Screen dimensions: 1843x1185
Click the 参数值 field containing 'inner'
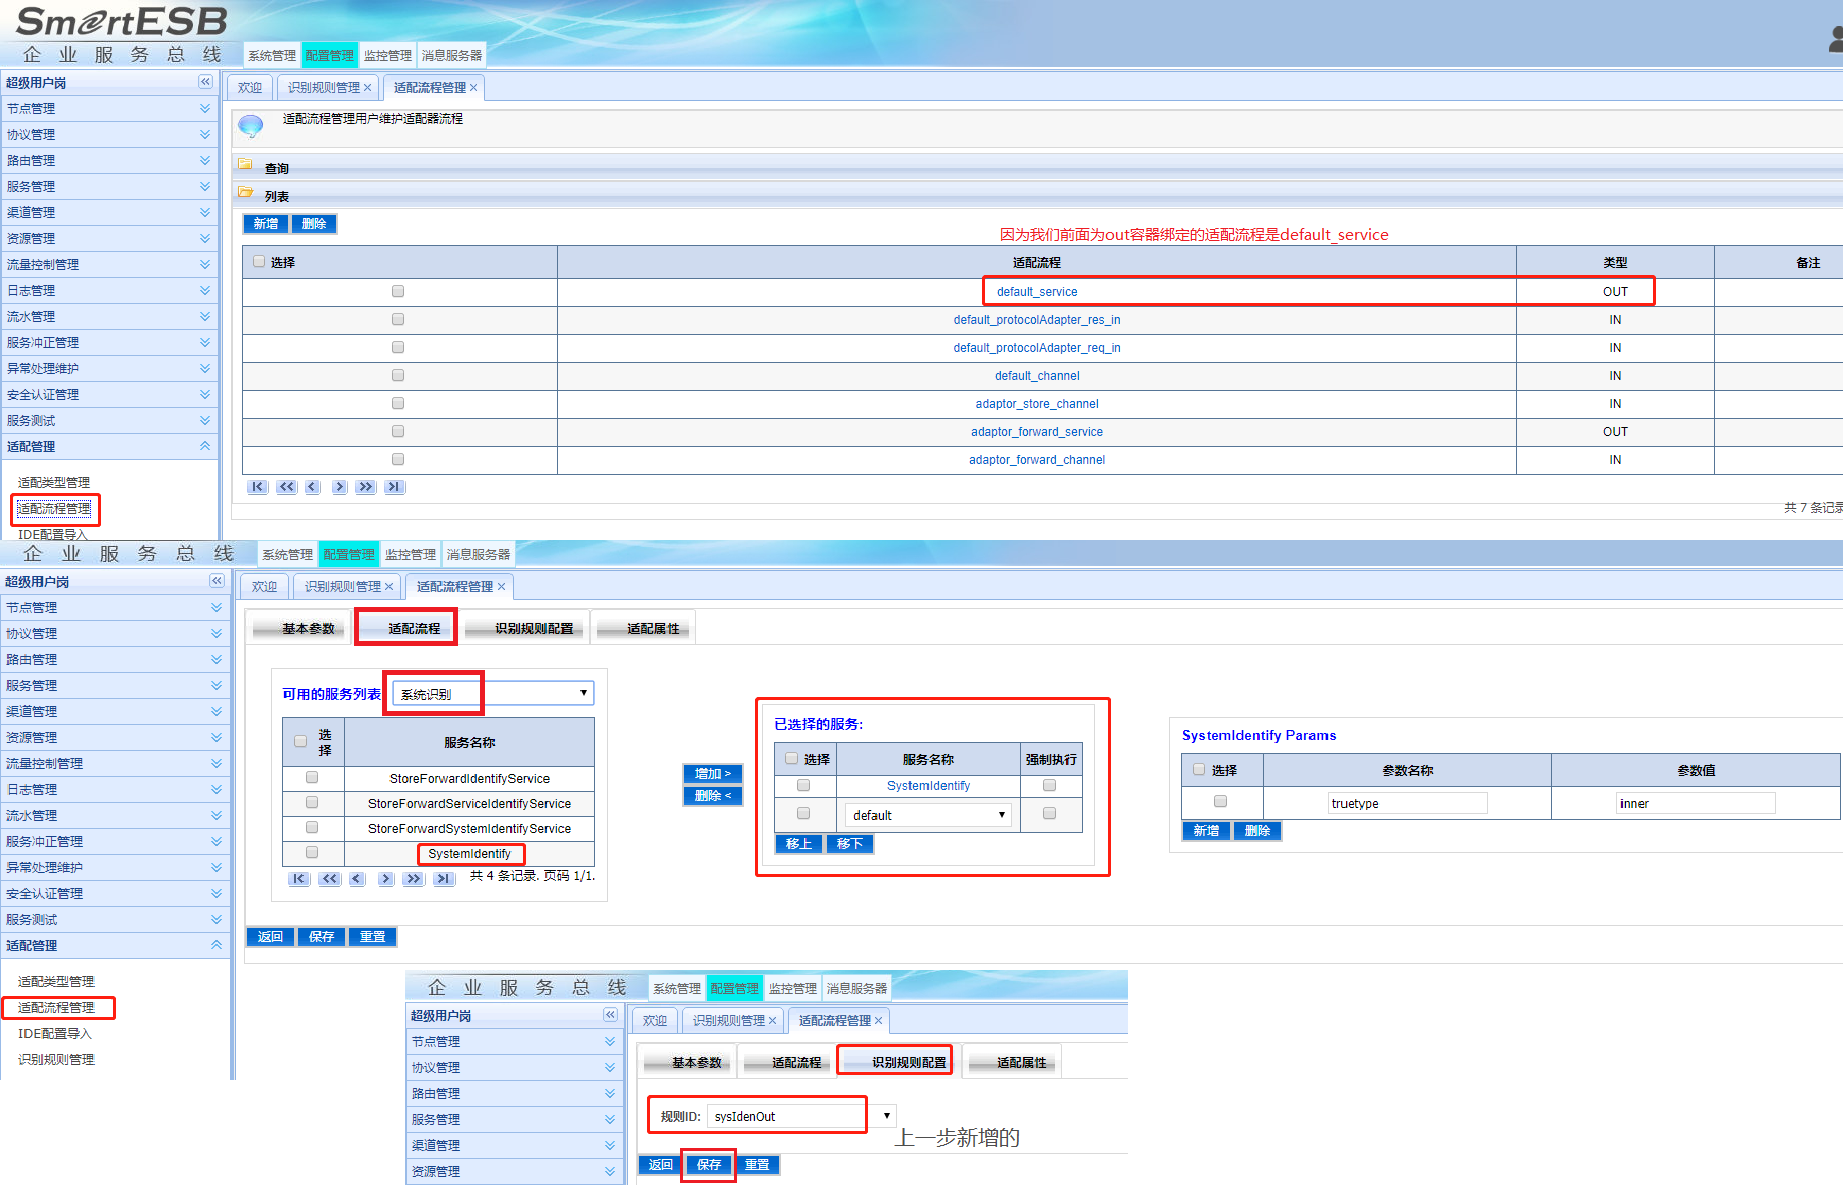(1695, 803)
